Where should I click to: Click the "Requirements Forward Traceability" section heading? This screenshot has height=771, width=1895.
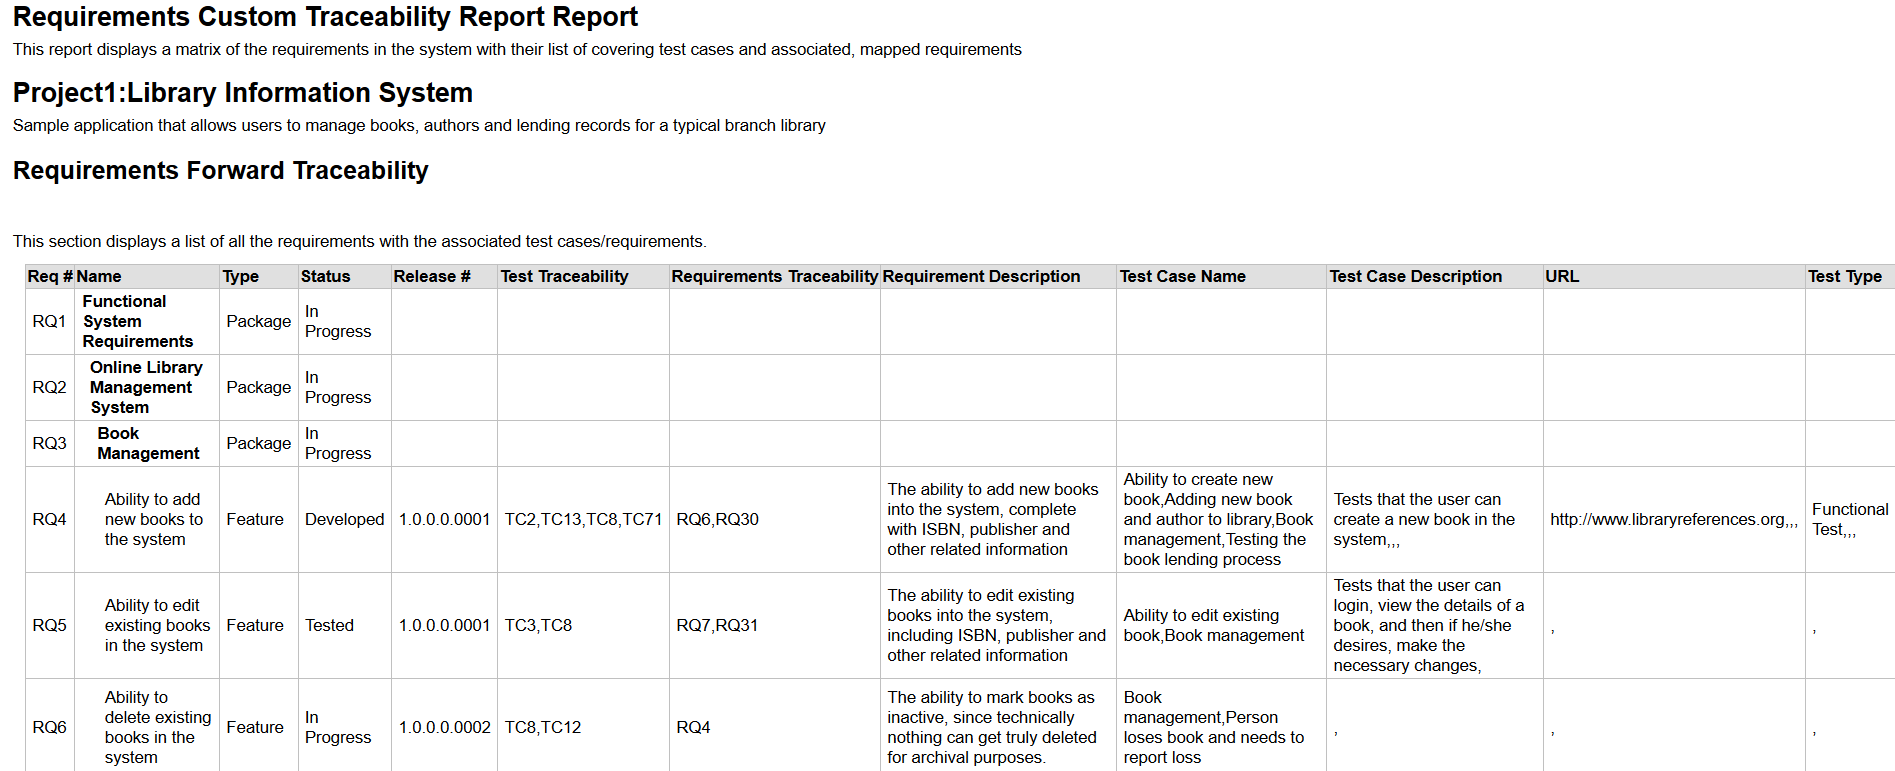pos(221,171)
